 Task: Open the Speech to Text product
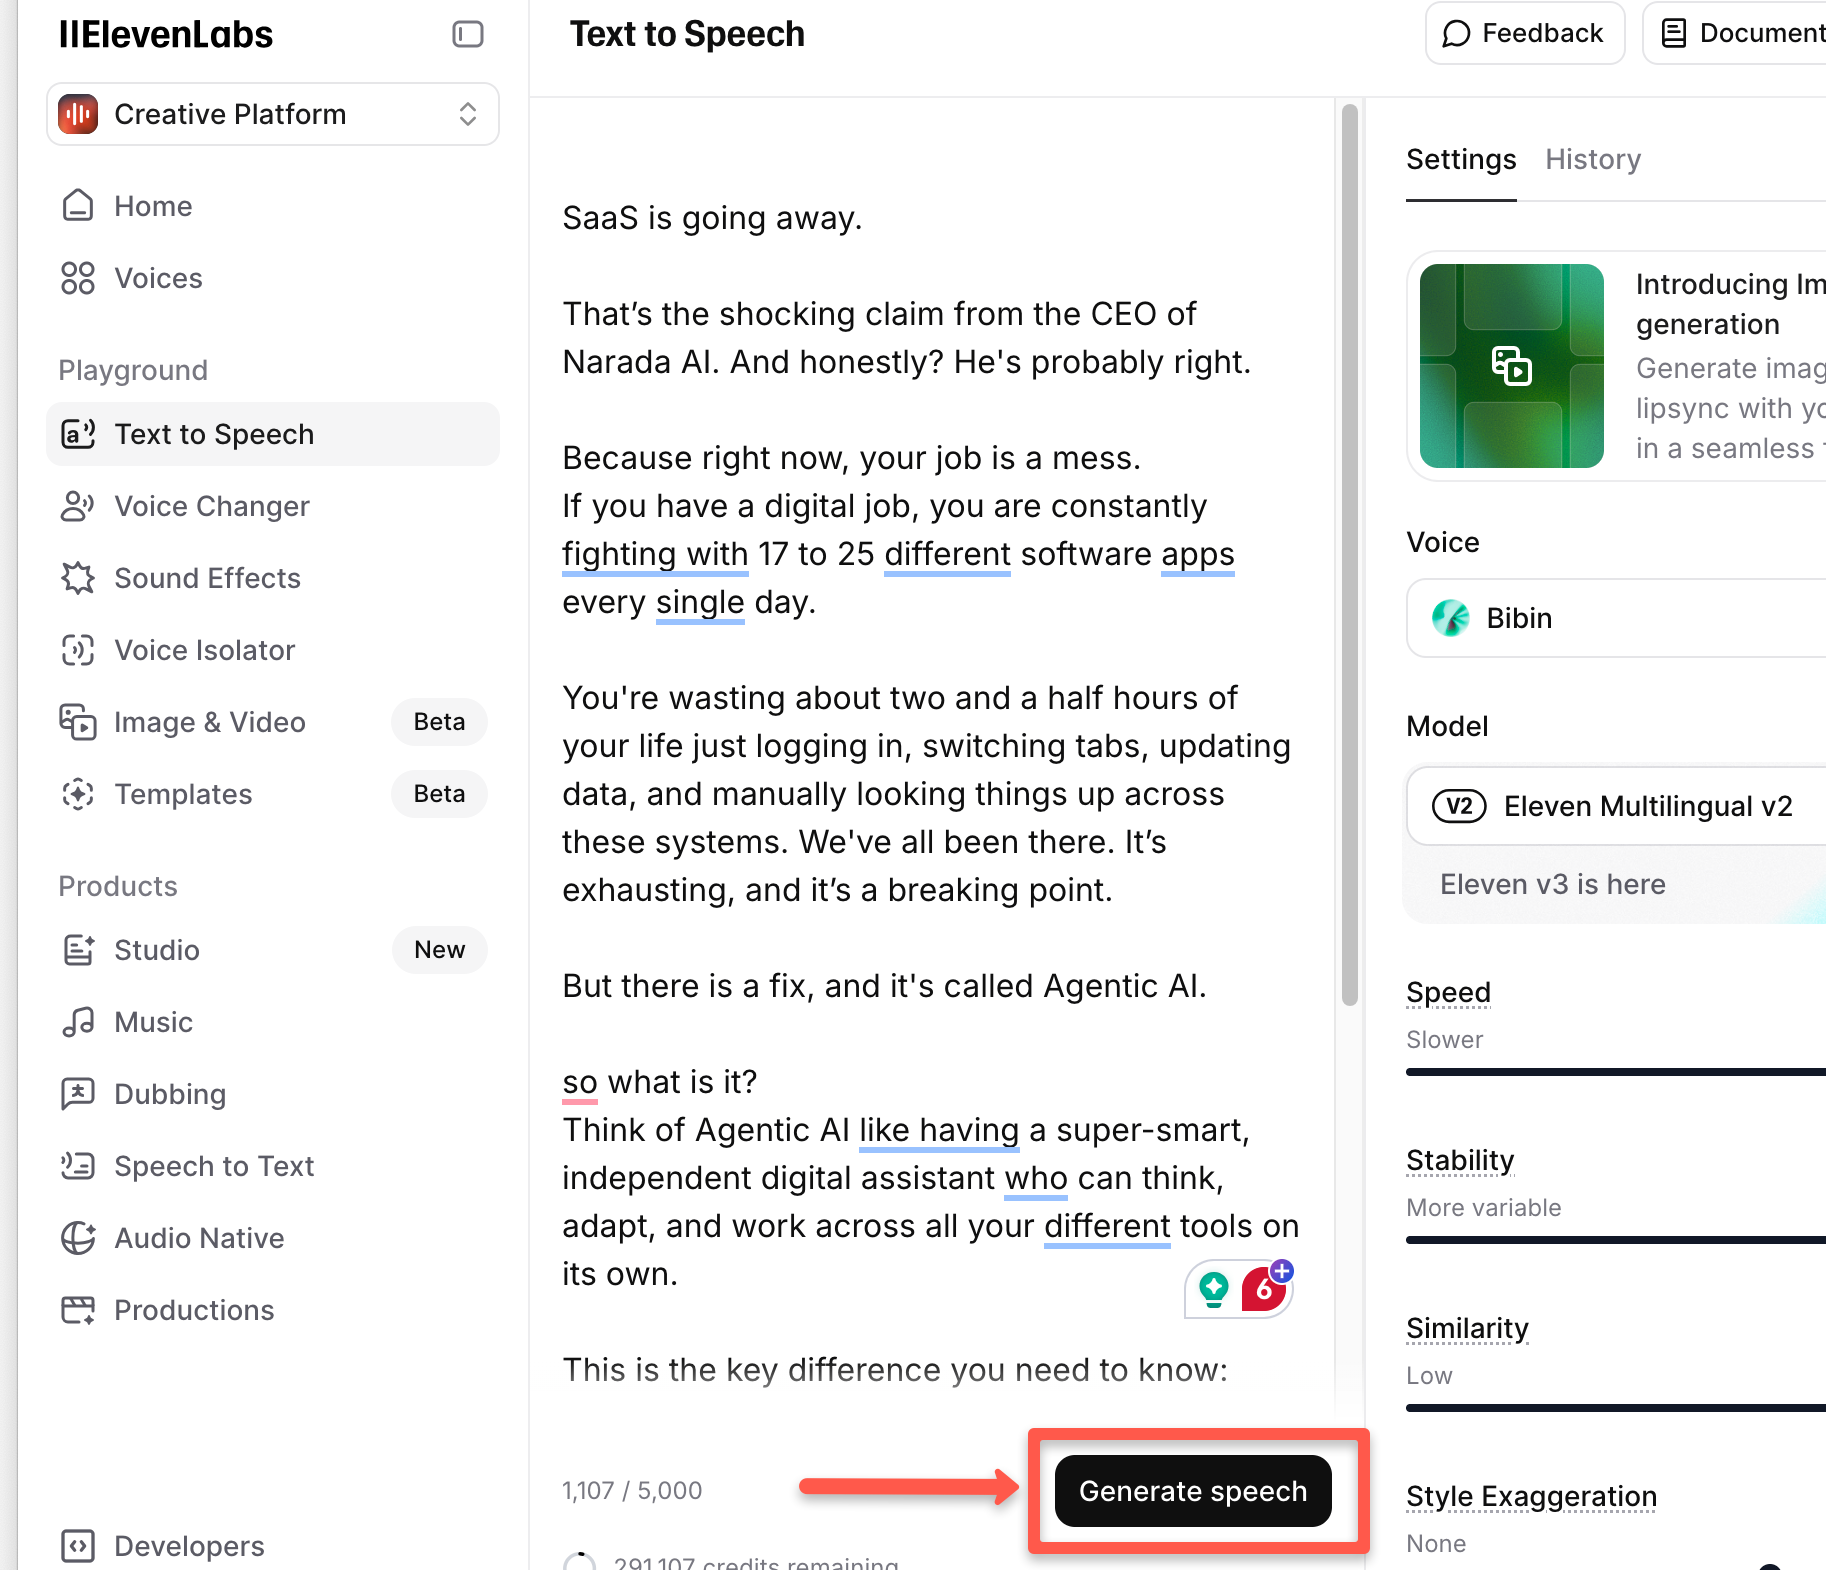coord(213,1165)
